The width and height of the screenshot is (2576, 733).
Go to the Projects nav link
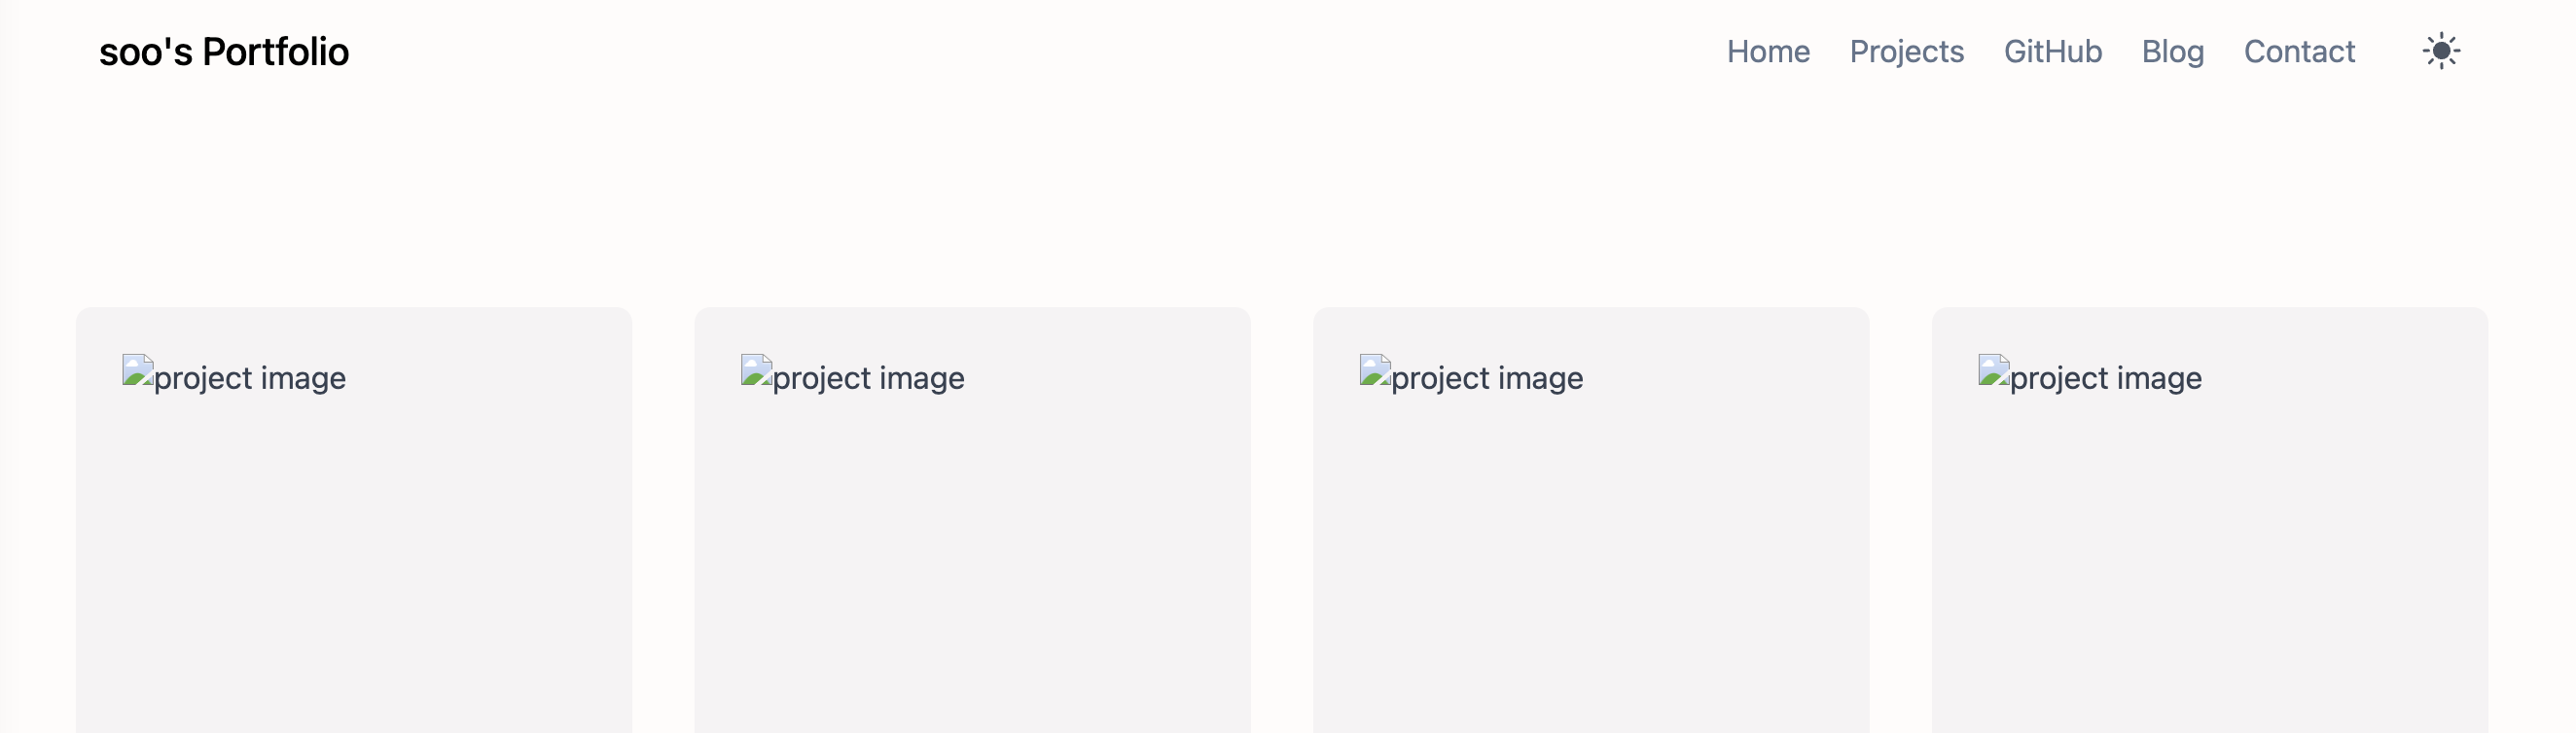click(x=1906, y=51)
